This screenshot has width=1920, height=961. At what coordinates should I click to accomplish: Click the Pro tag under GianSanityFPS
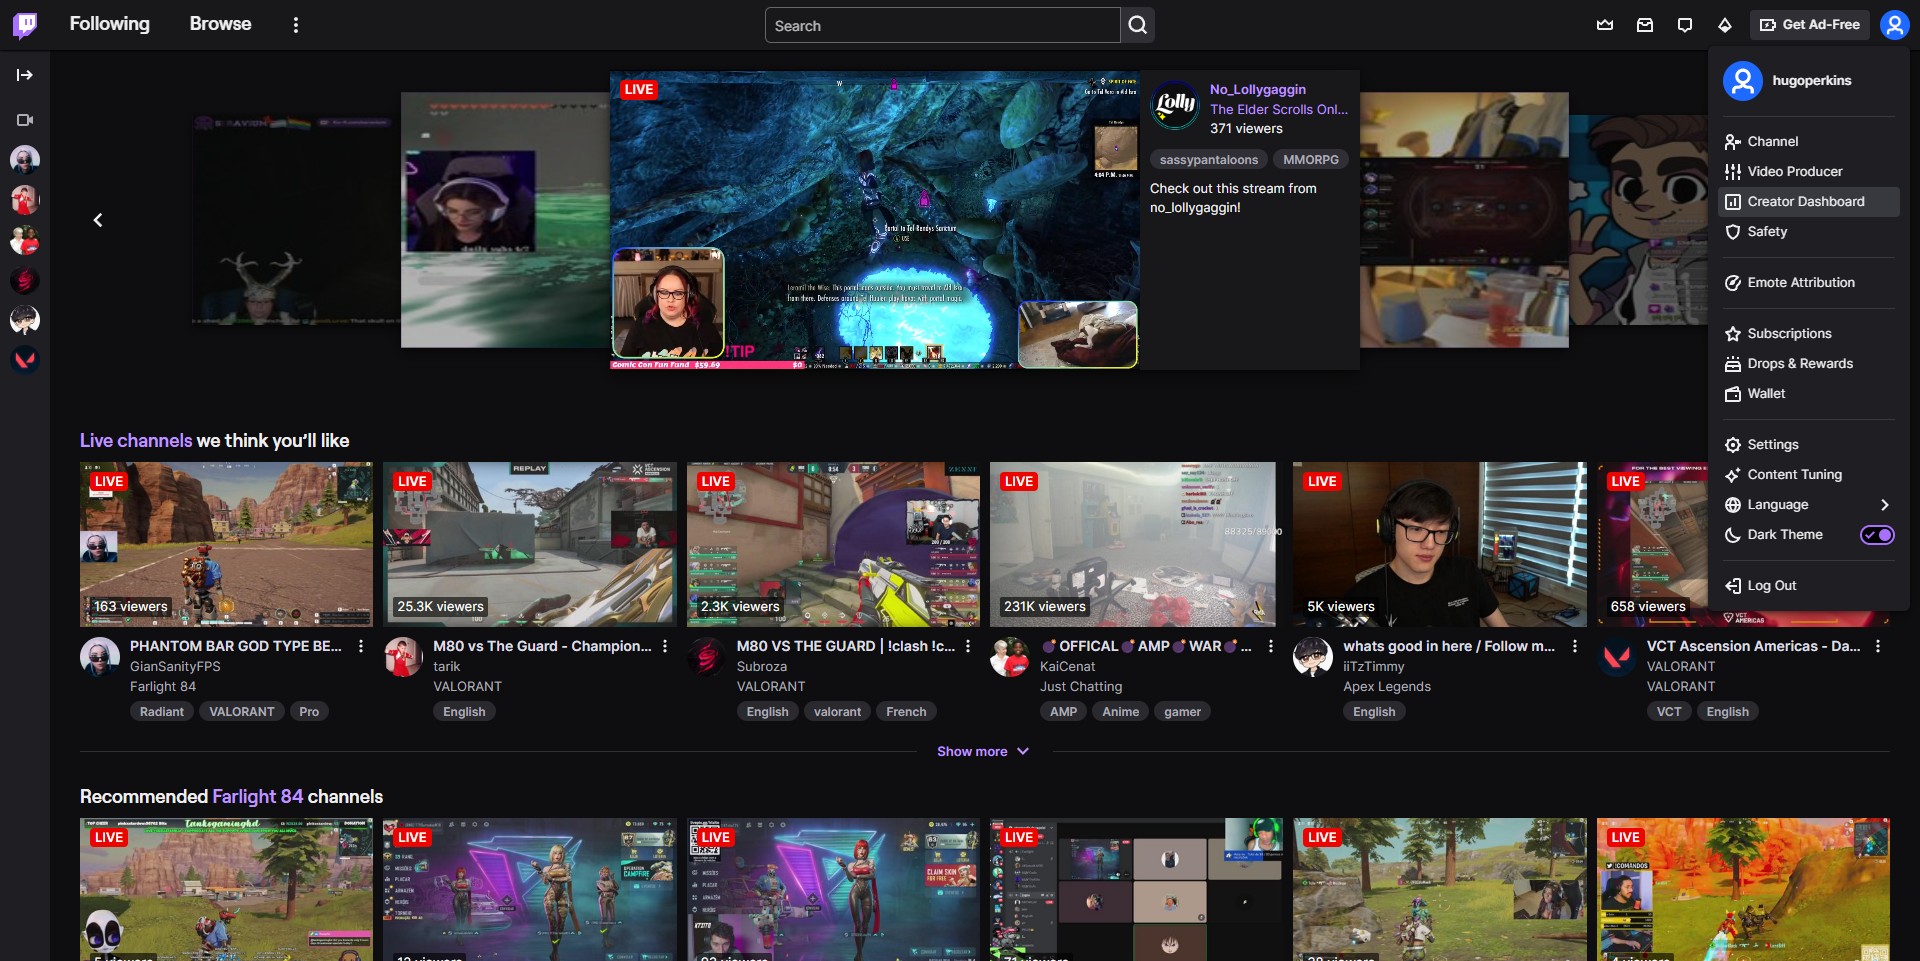(309, 712)
